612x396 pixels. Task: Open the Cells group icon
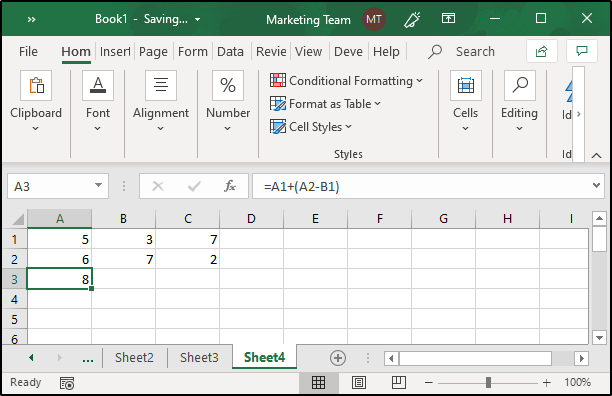[466, 85]
